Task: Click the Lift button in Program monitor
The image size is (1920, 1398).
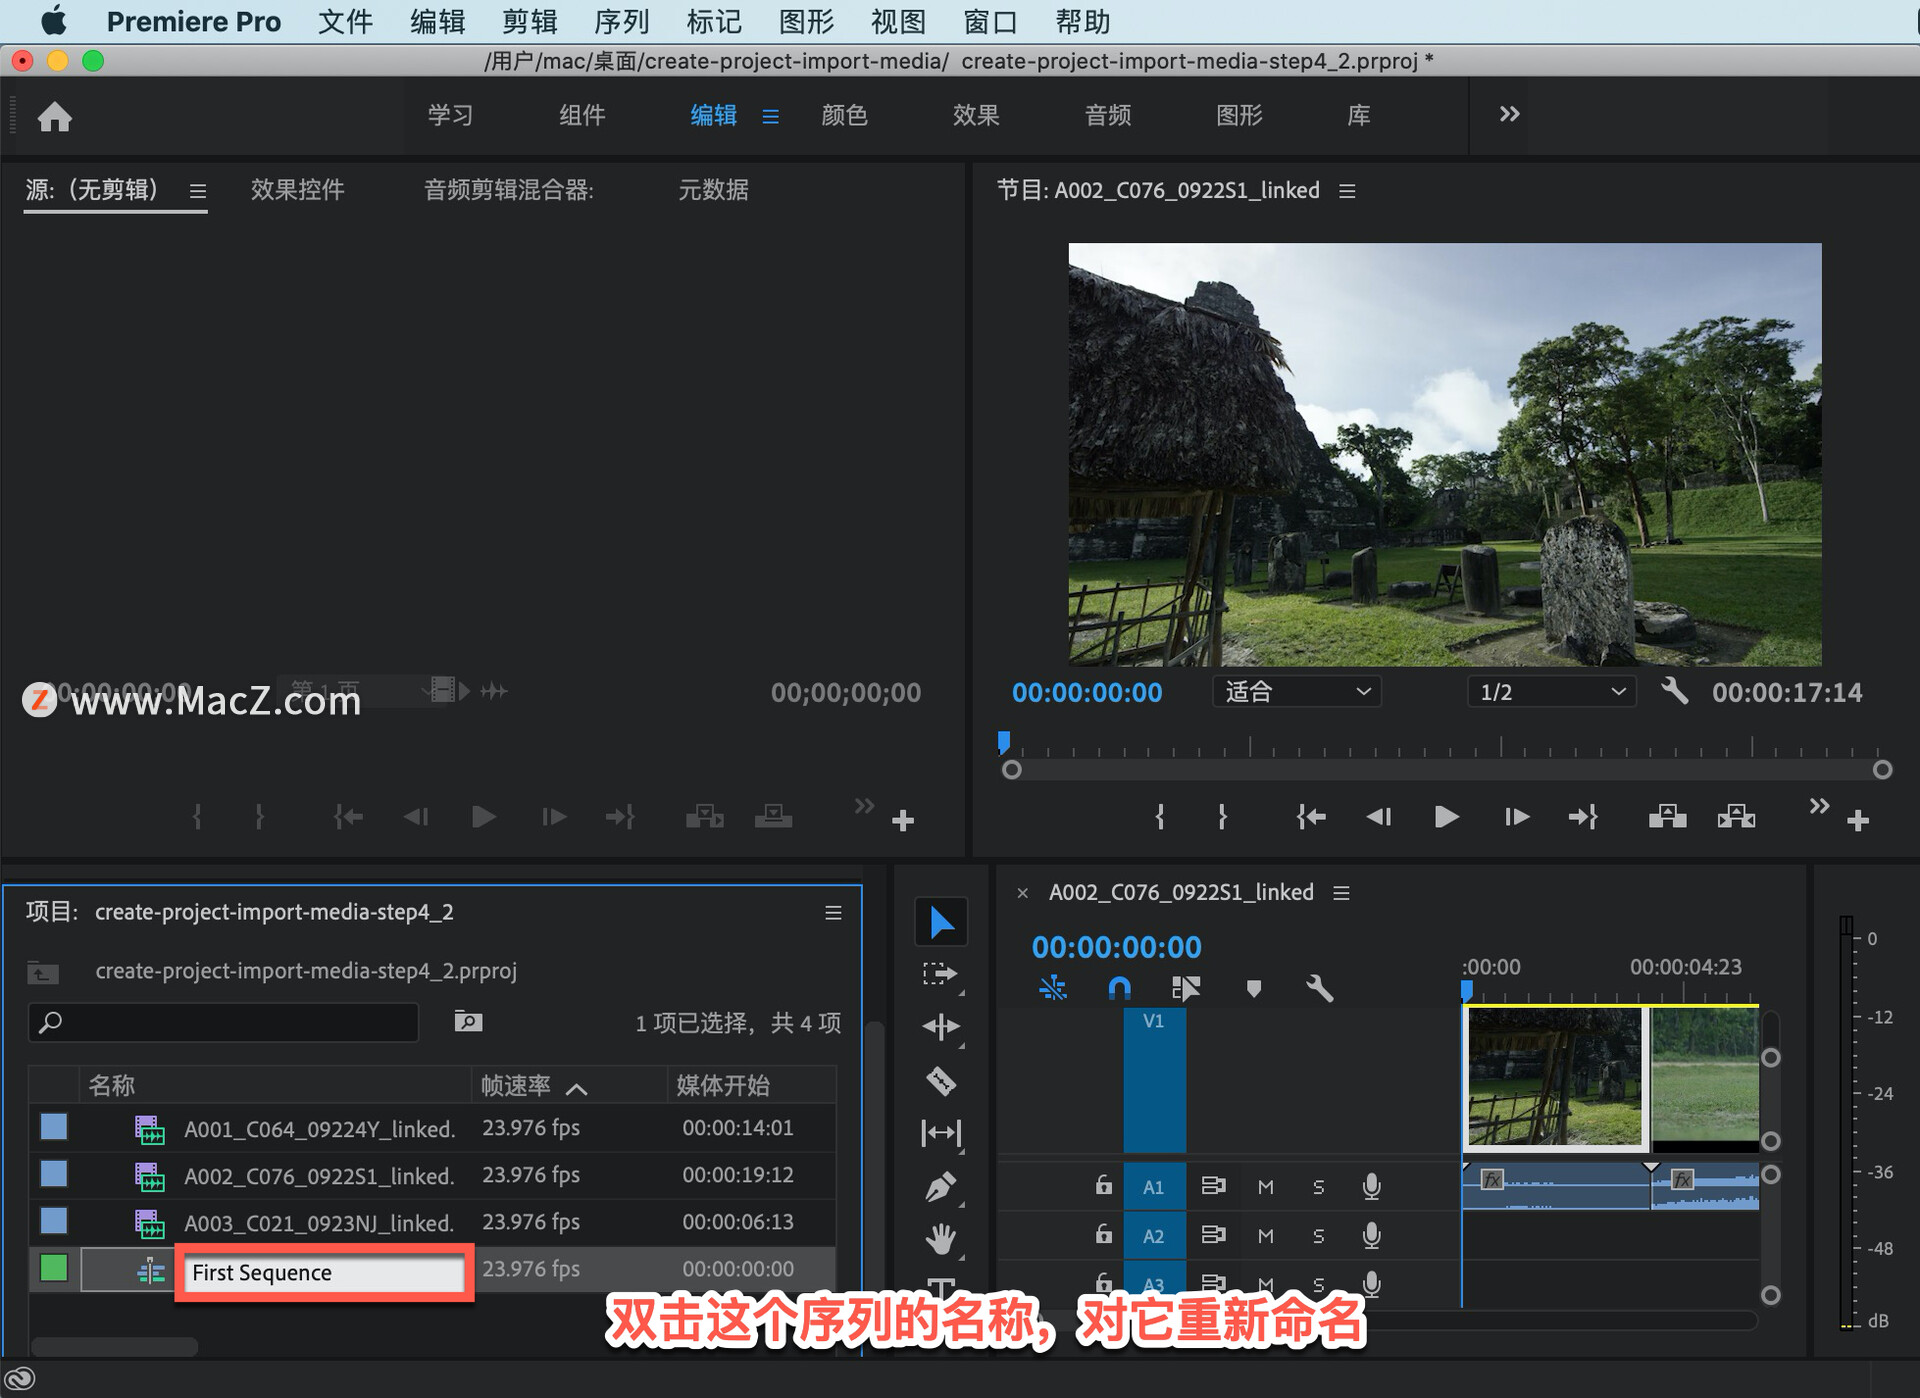Action: (1667, 817)
